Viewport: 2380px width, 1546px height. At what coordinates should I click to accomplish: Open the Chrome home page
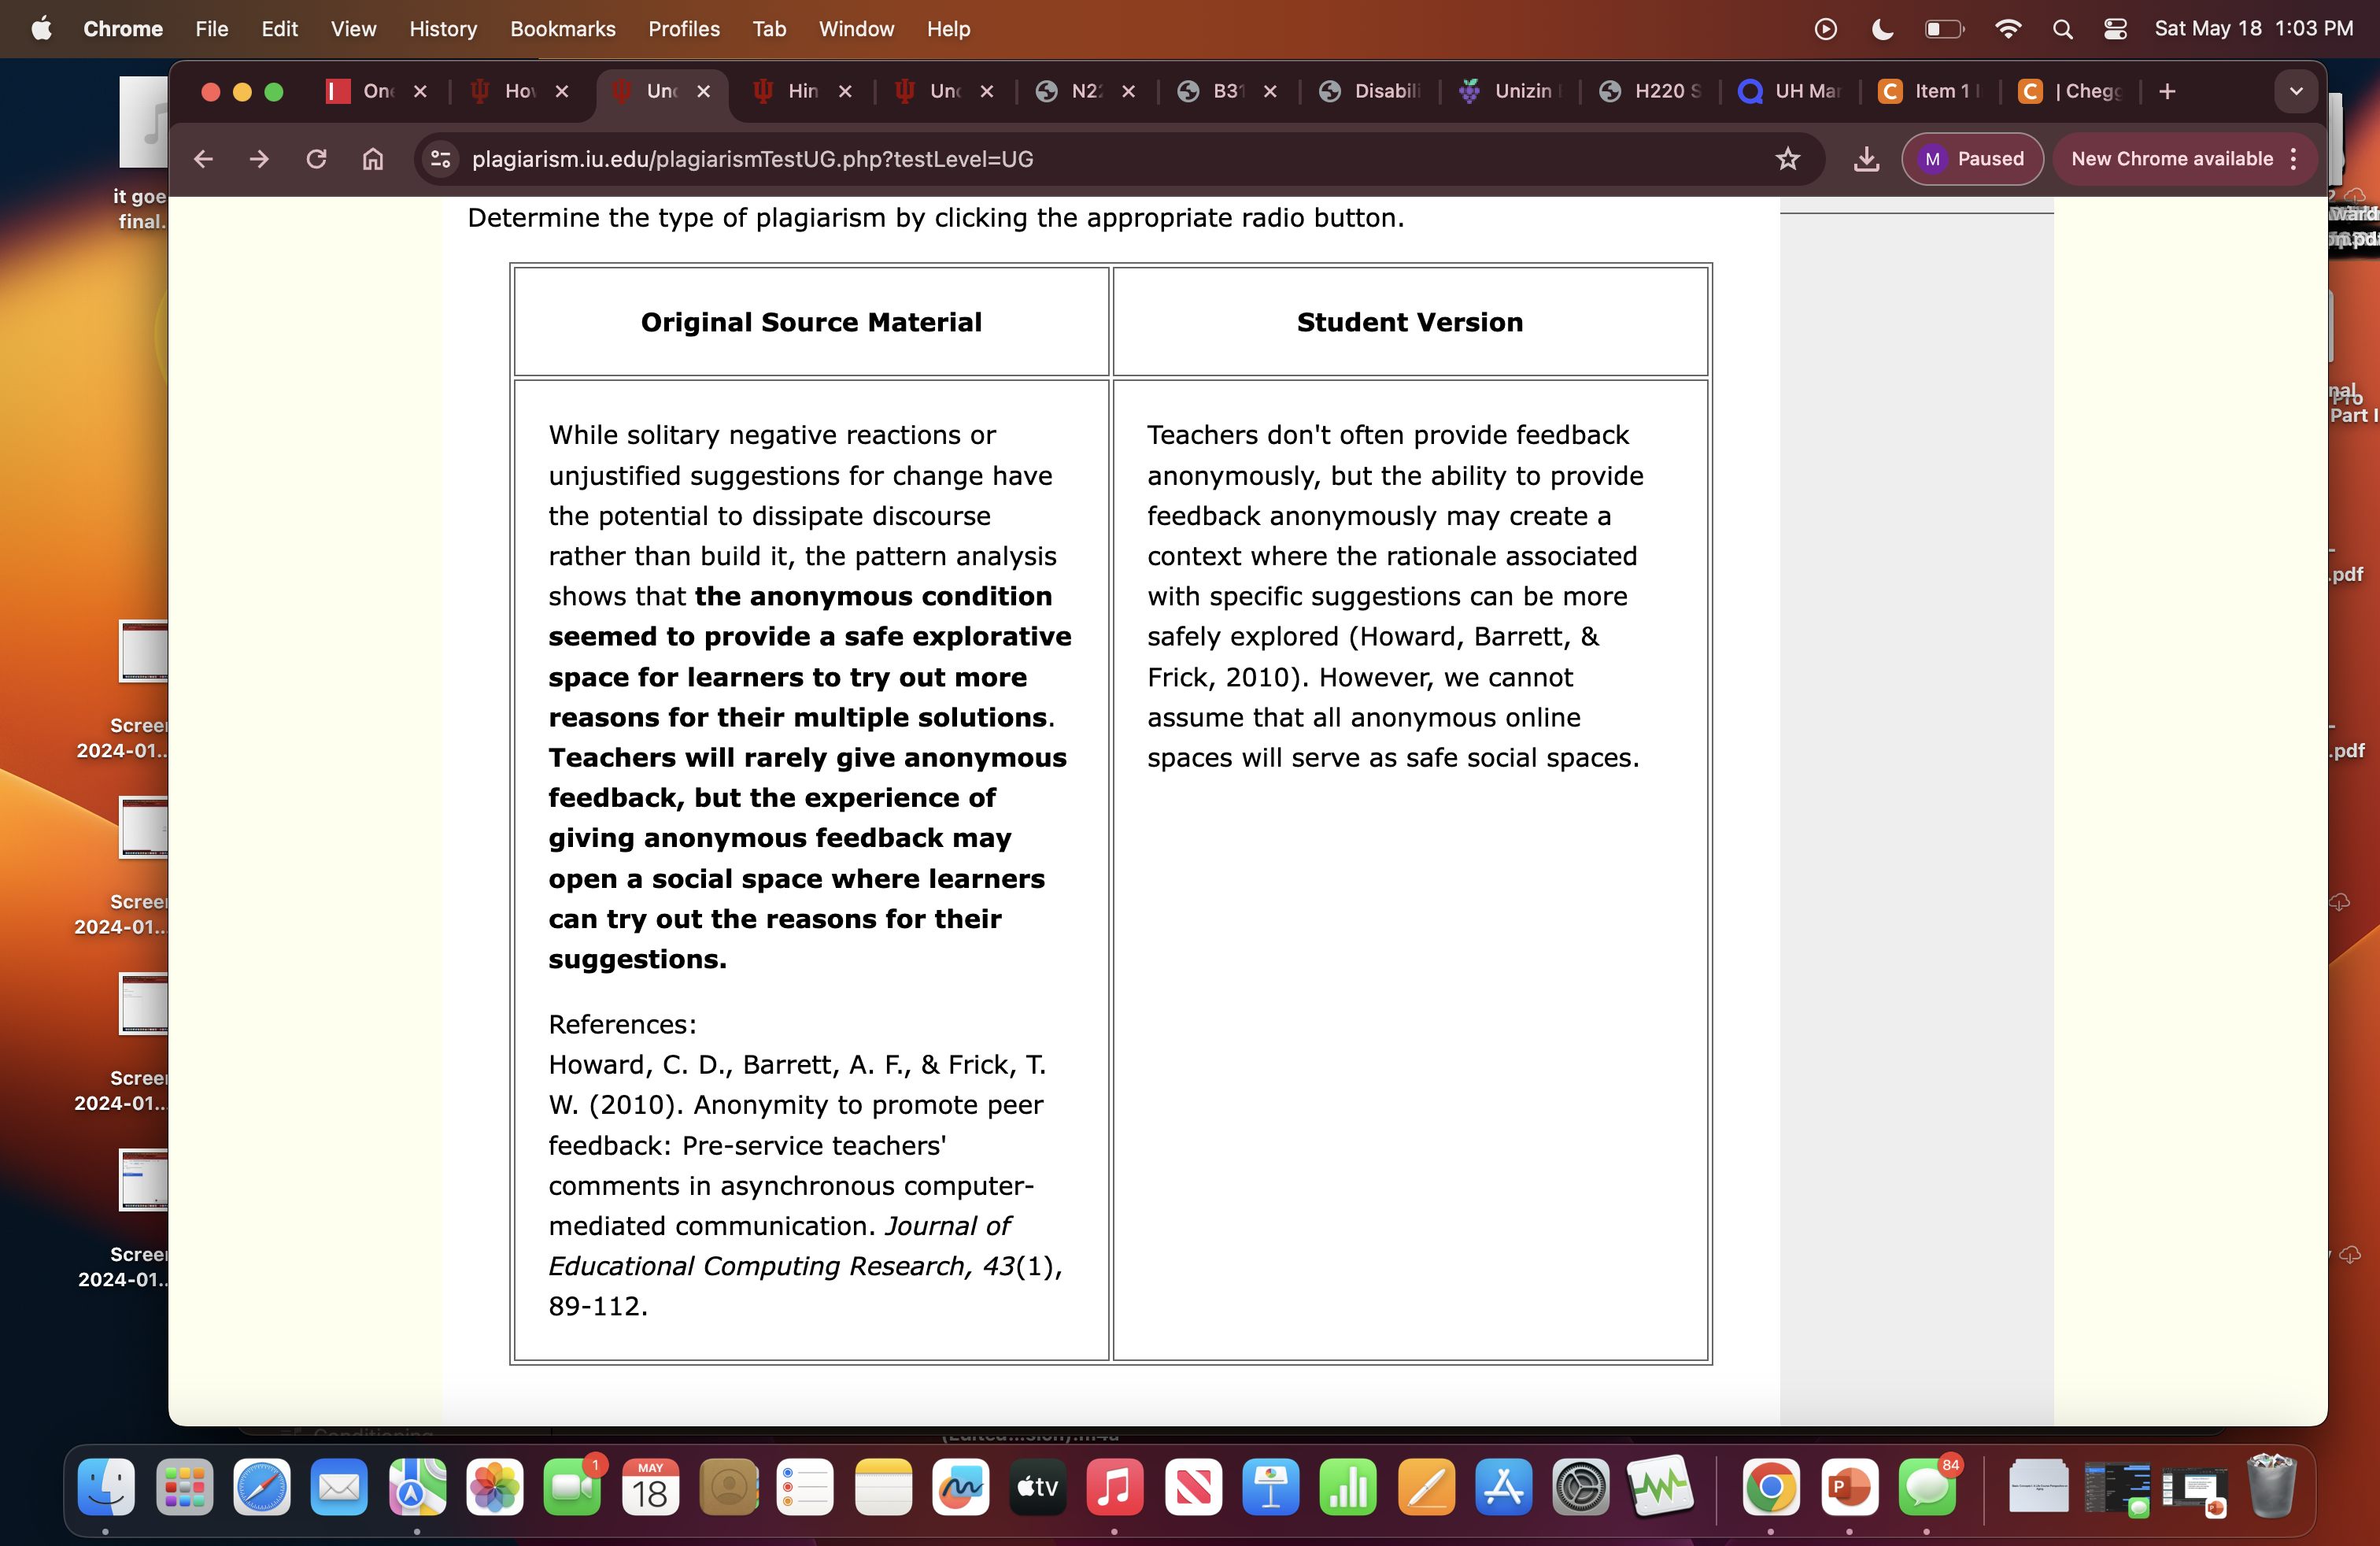coord(372,159)
